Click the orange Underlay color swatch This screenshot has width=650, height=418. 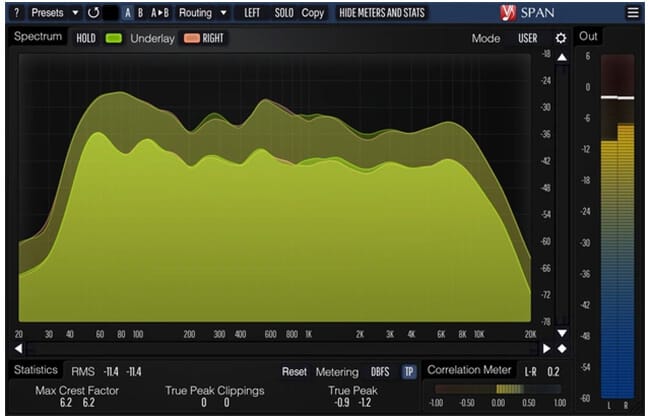[x=192, y=38]
